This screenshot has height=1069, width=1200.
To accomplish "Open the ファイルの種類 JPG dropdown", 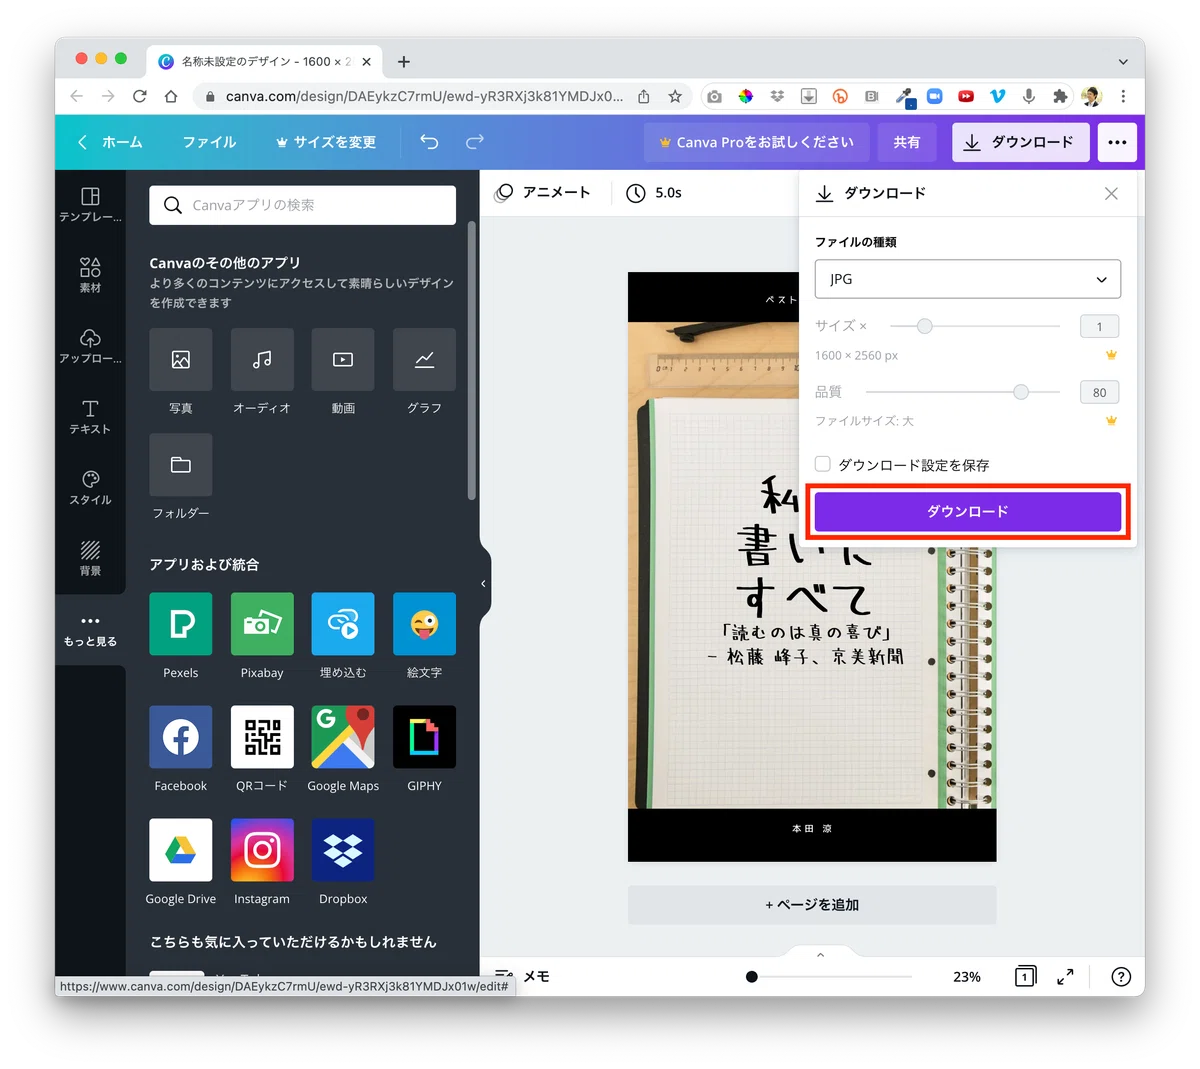I will [x=968, y=279].
